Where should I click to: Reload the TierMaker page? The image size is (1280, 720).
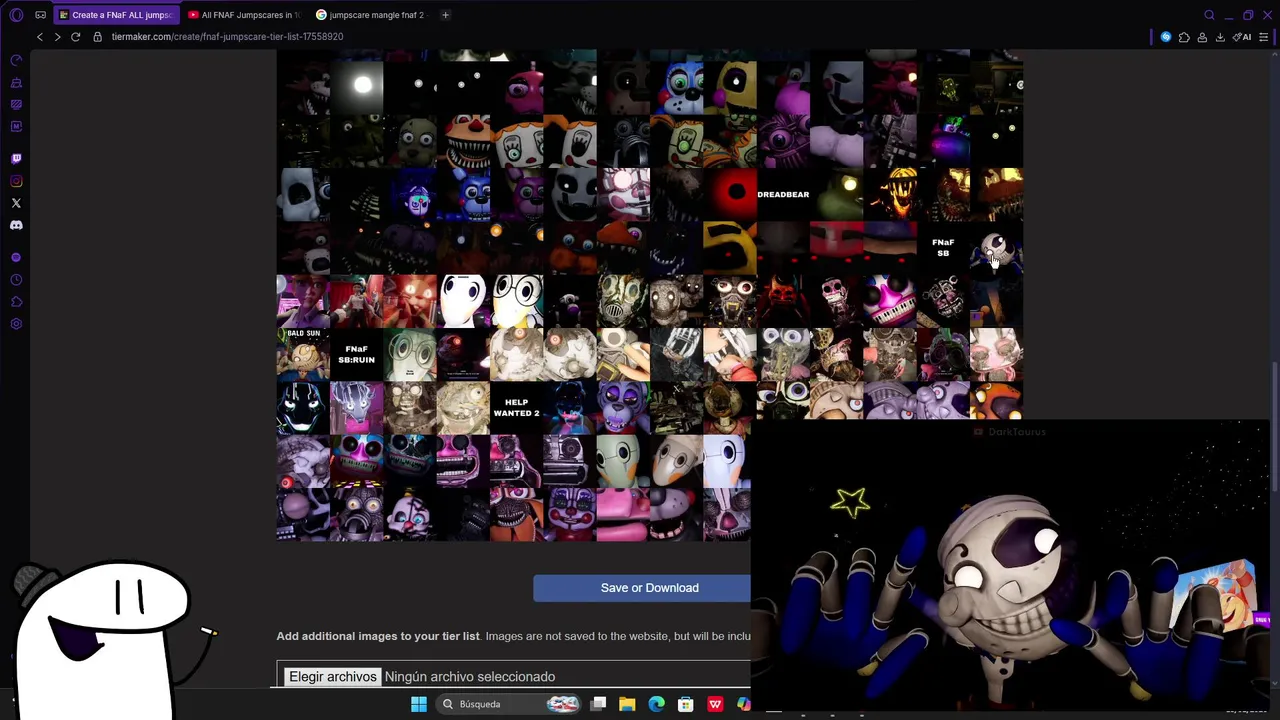pos(75,37)
